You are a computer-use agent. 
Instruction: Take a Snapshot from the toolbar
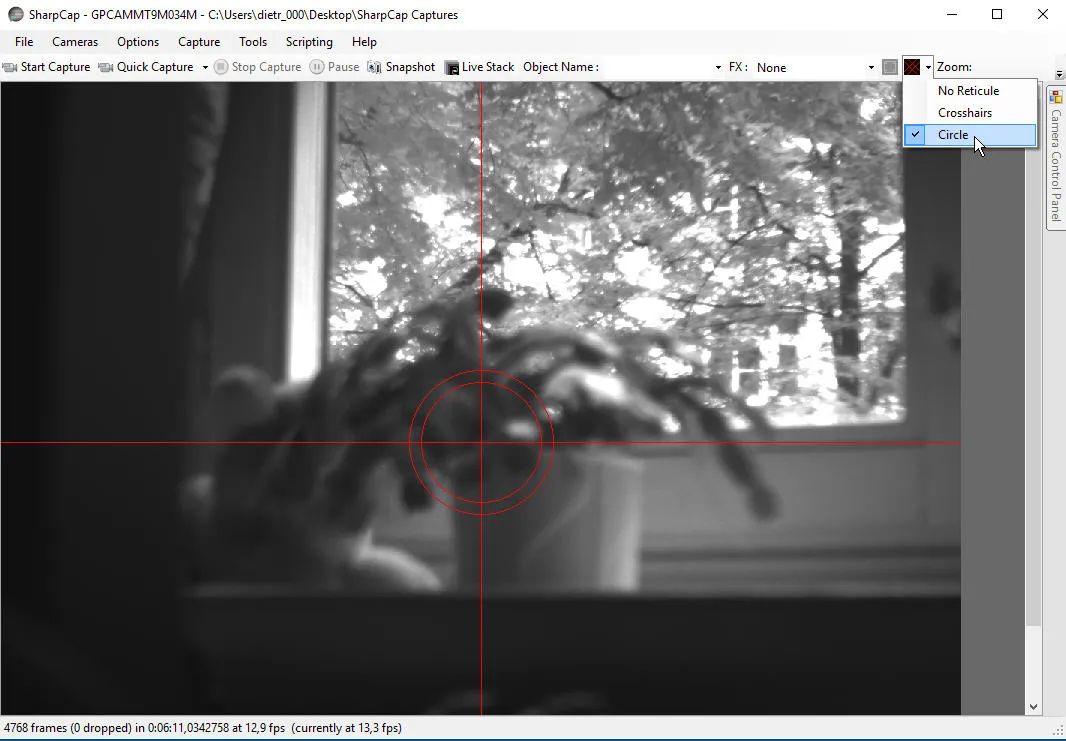[401, 67]
